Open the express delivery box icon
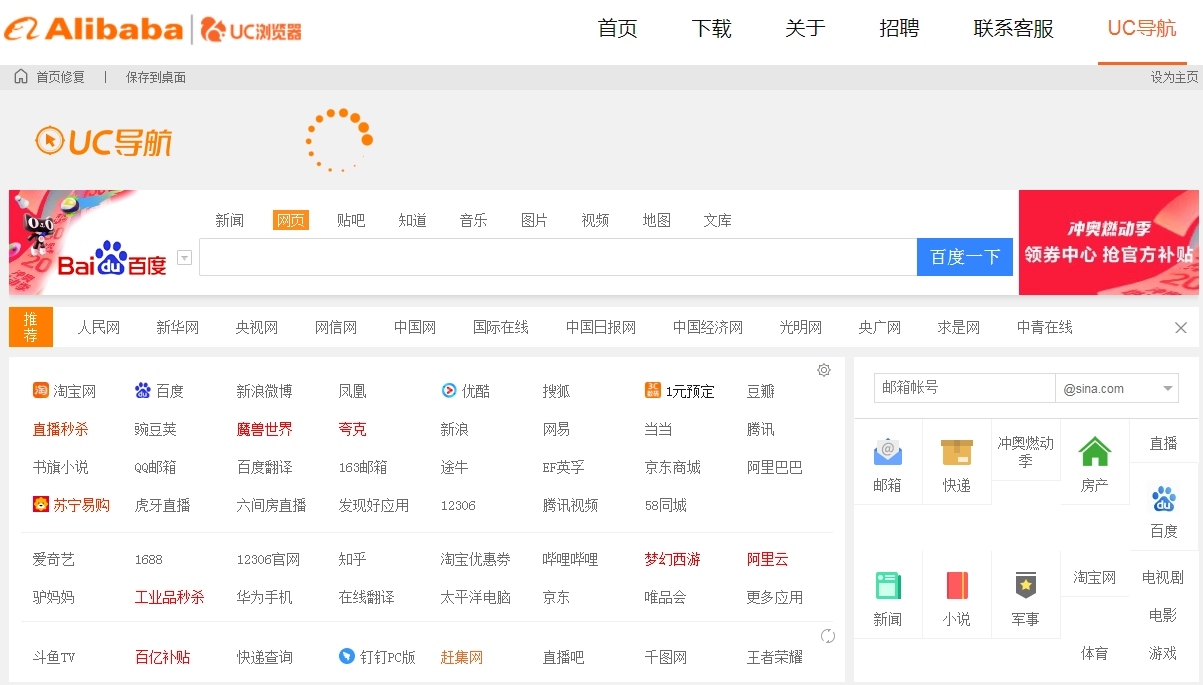This screenshot has height=685, width=1203. click(x=956, y=453)
